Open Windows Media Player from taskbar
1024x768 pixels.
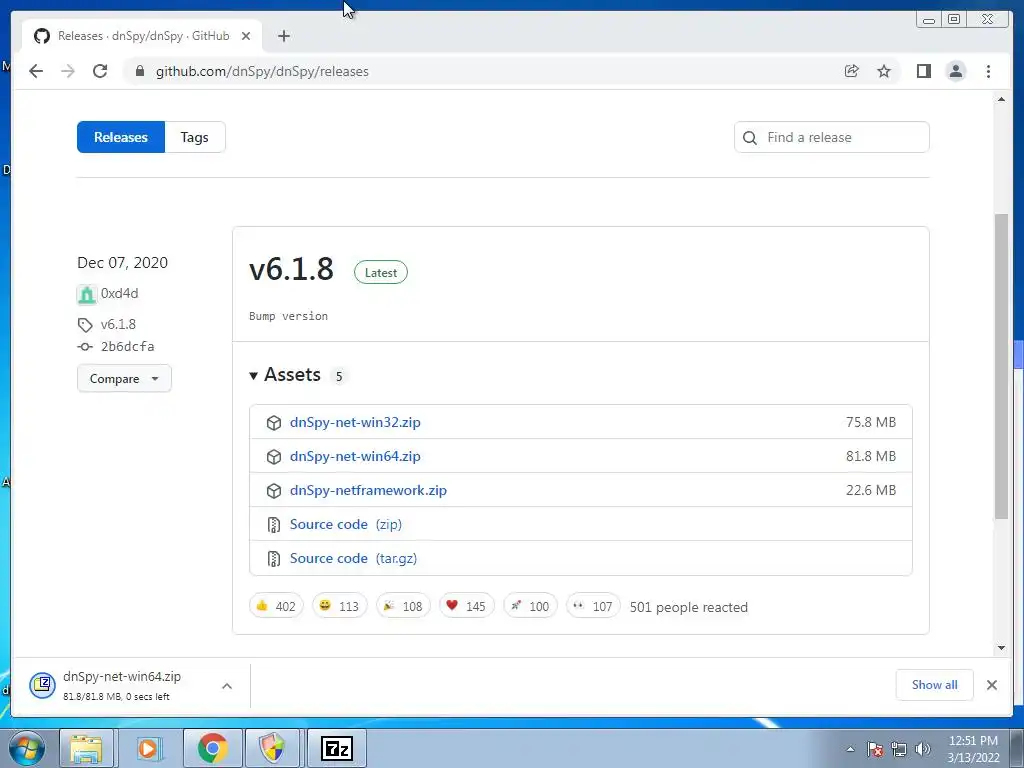pyautogui.click(x=148, y=748)
